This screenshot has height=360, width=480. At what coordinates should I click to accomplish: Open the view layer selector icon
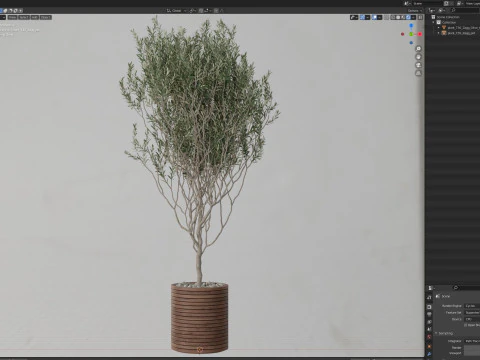pos(460,3)
